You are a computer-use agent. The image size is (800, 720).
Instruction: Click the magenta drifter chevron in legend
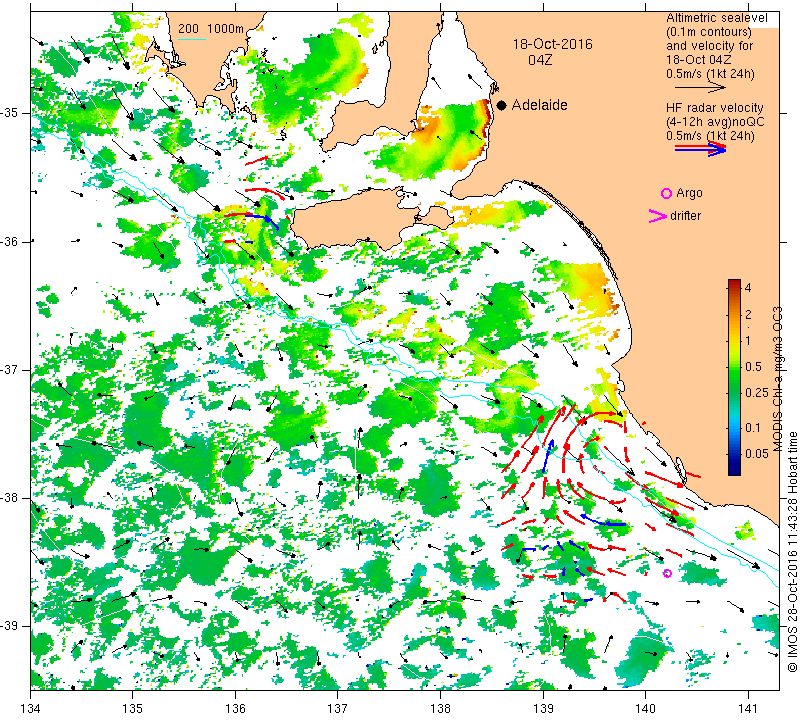tap(658, 216)
